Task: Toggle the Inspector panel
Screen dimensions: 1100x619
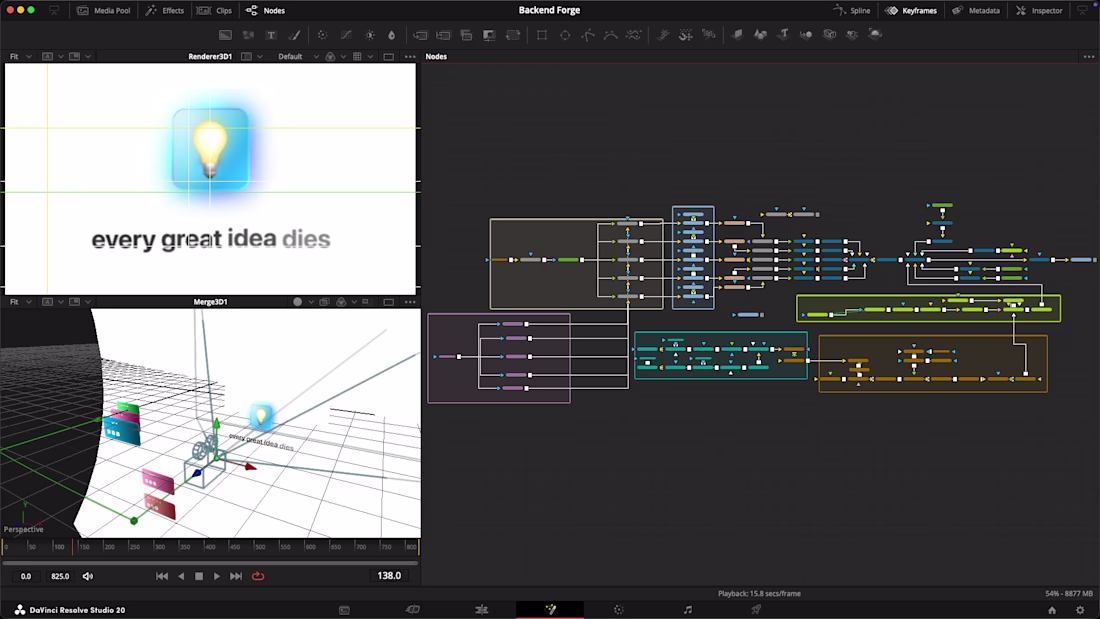Action: 1039,11
